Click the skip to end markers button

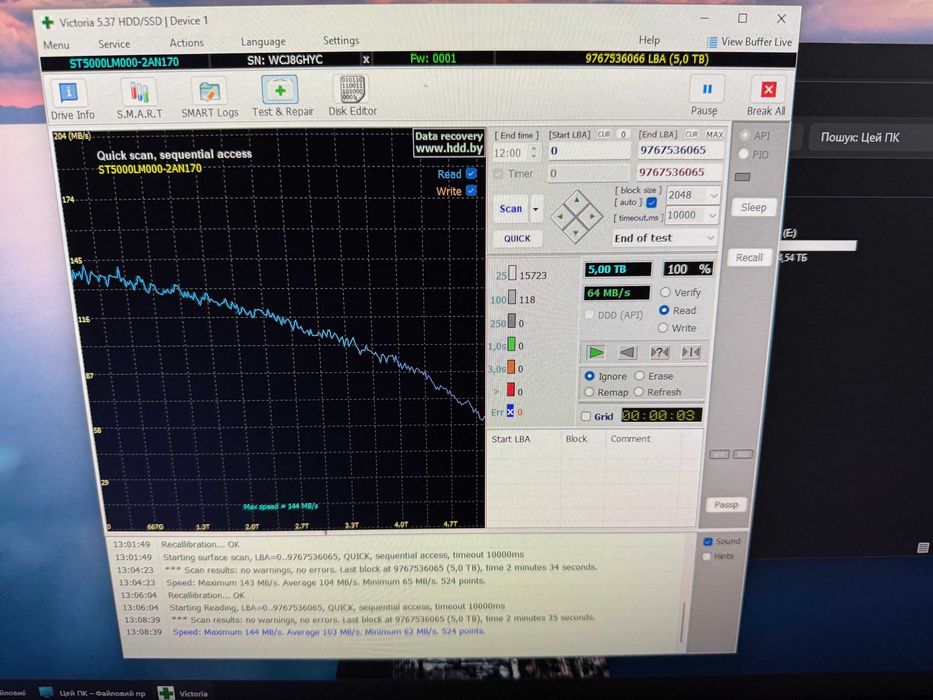click(x=691, y=352)
